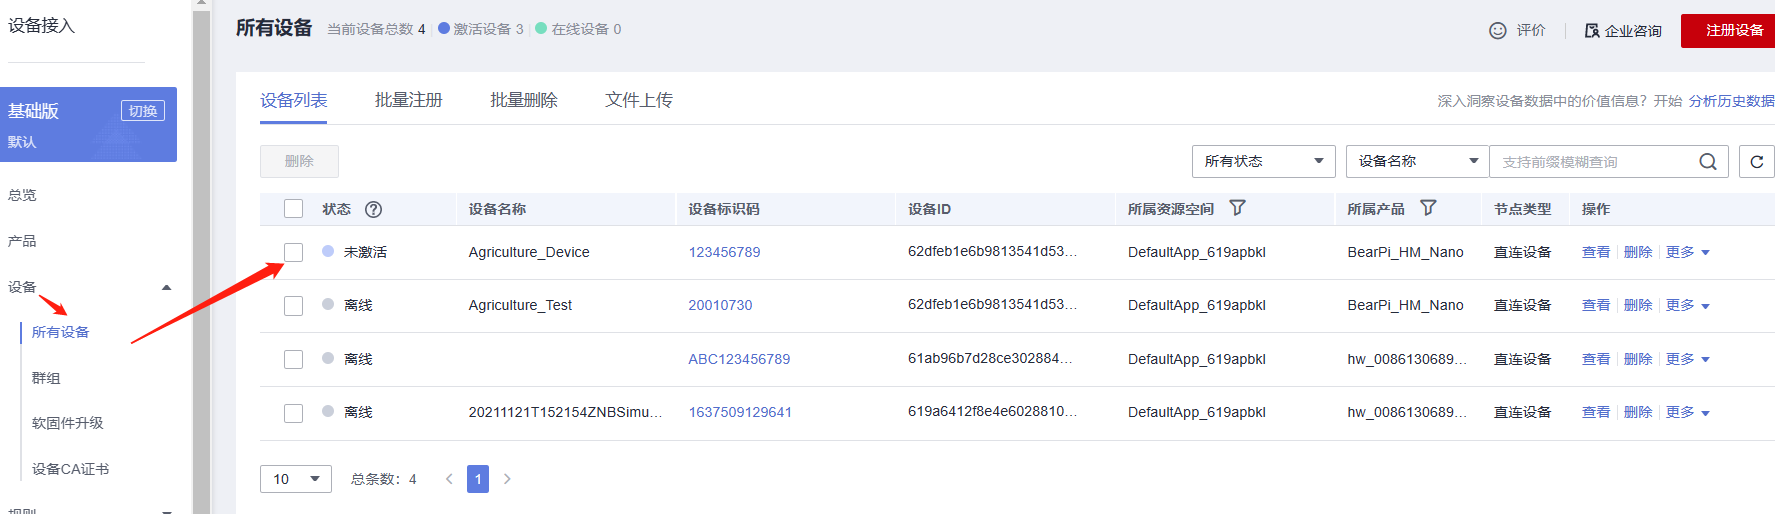Tick the Agriculture_Test row checkbox

pyautogui.click(x=293, y=305)
